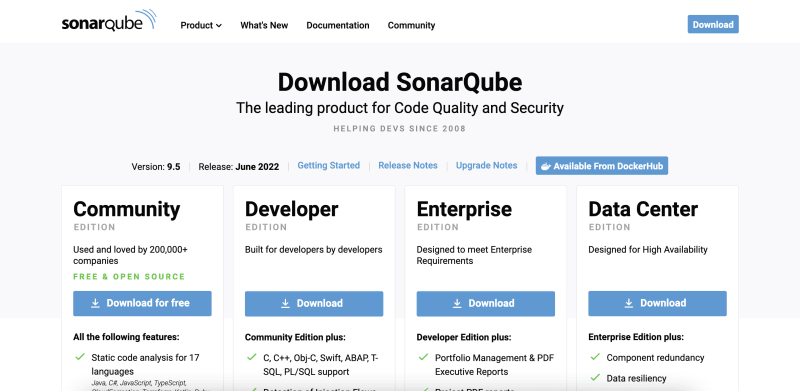Open the Product dropdown menu
Screen dimensions: 800x391
(x=201, y=25)
